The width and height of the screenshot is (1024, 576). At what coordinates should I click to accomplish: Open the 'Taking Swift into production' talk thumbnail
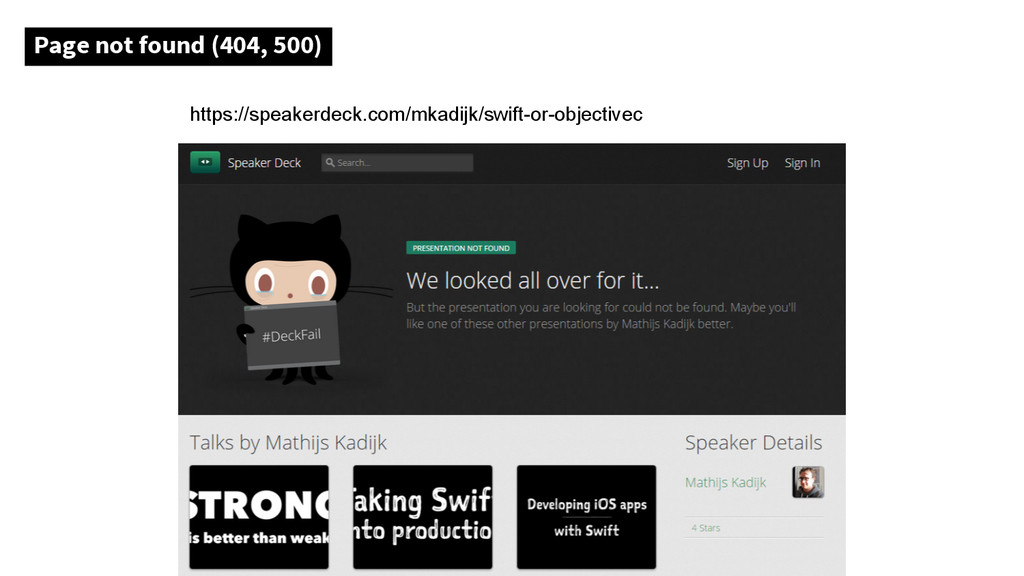tap(423, 517)
